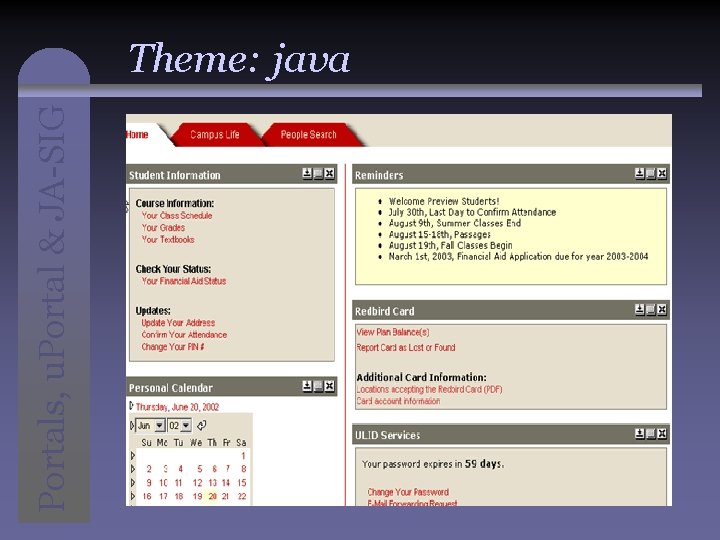720x540 pixels.
Task: Expand the calendar week starting June 9
Action: (x=133, y=483)
